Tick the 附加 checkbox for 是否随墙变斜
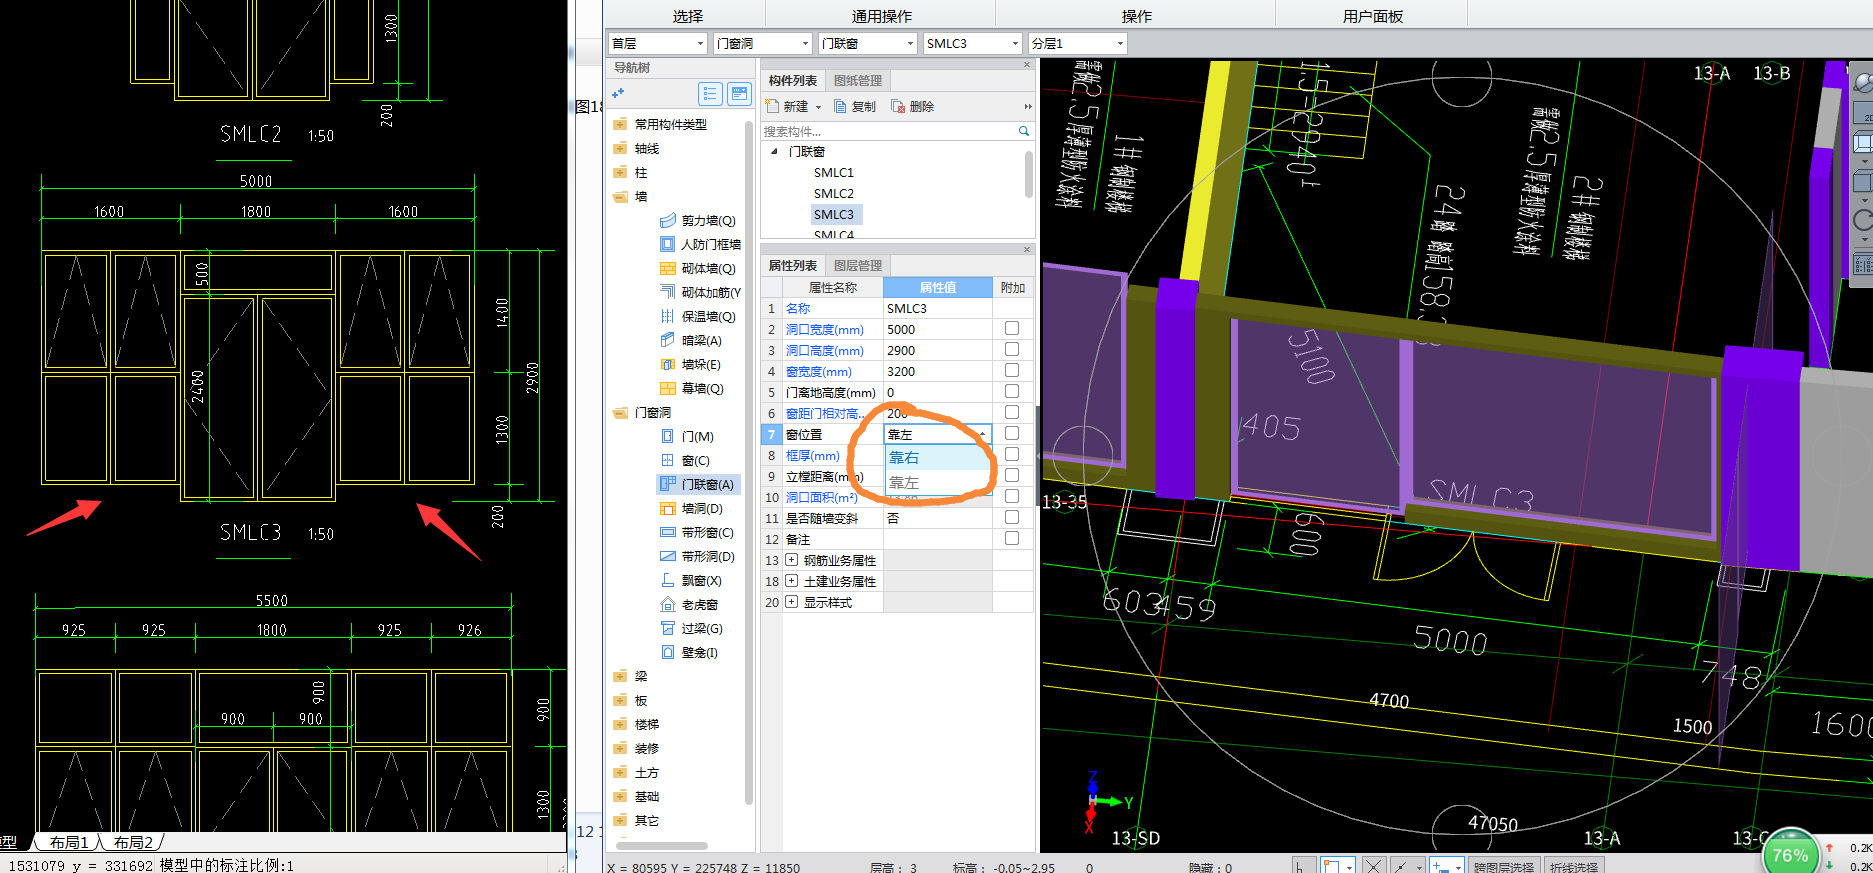The image size is (1873, 873). [x=1012, y=518]
